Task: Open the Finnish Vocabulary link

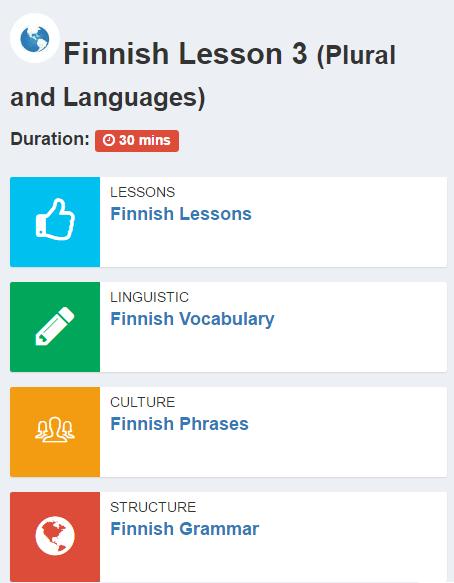Action: [x=192, y=319]
